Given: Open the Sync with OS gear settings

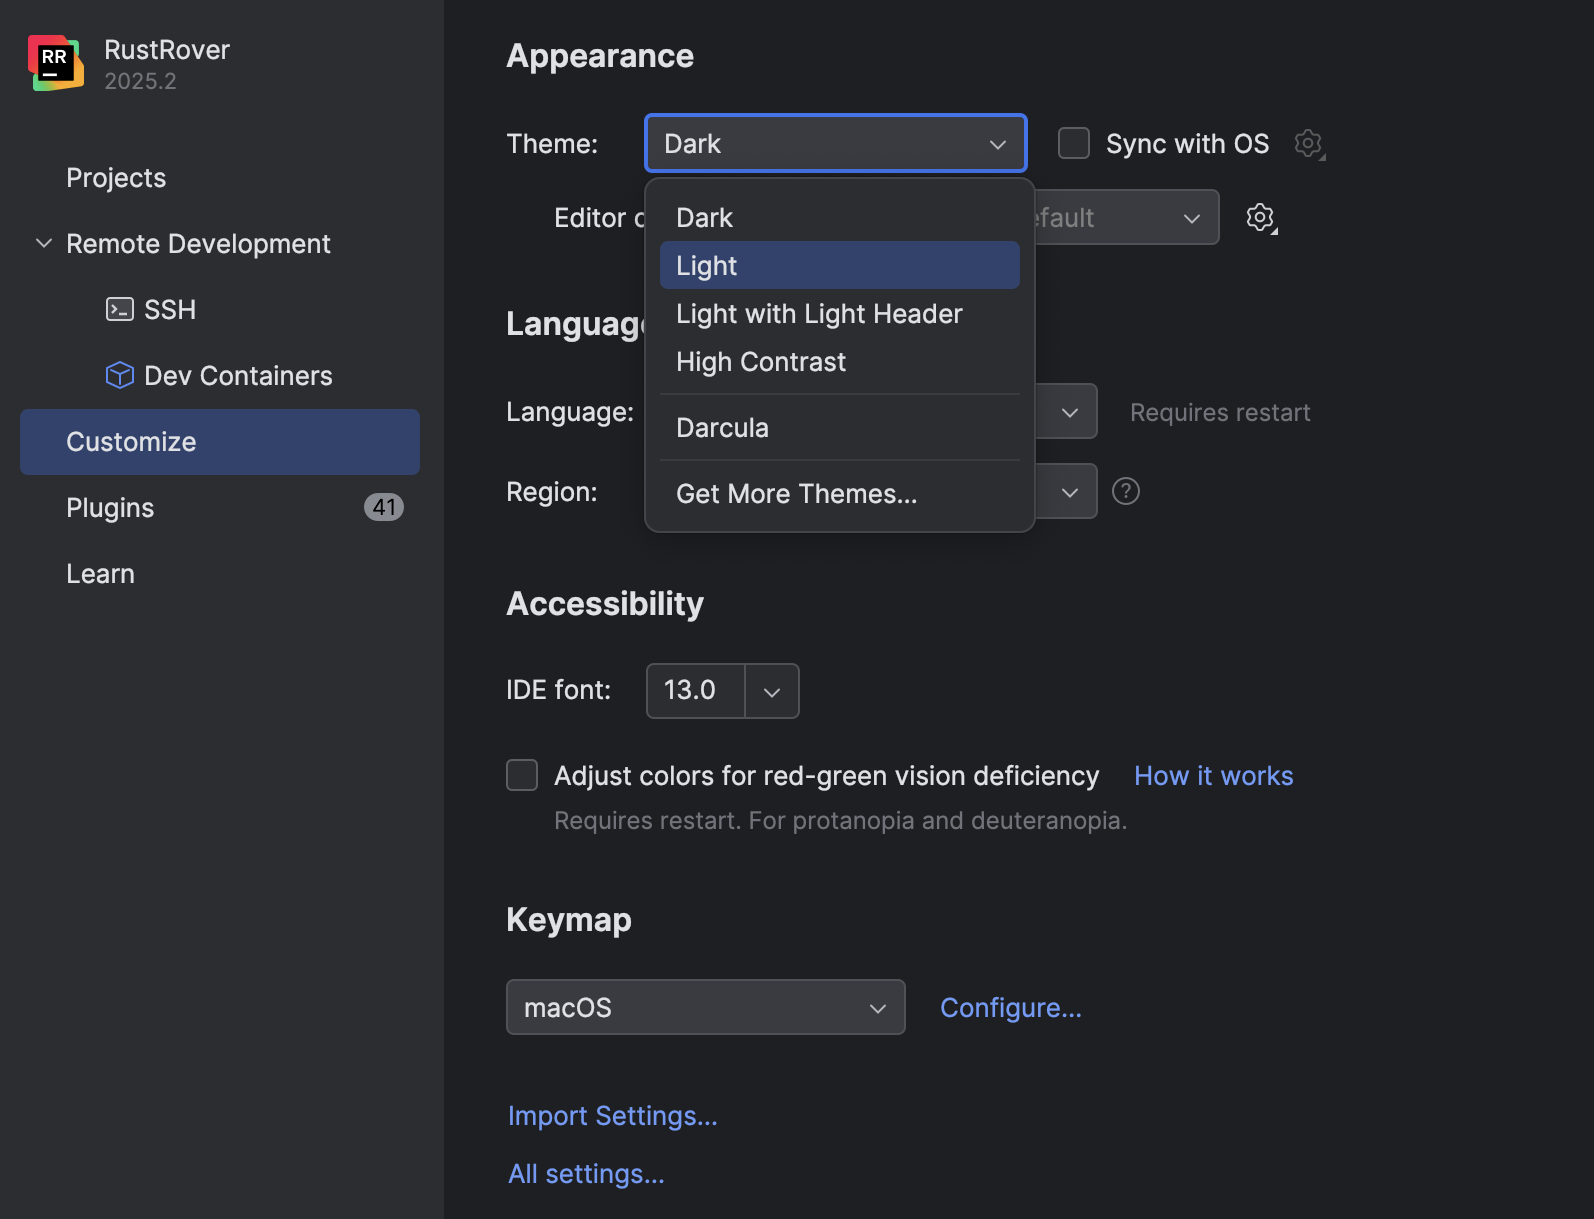Looking at the screenshot, I should (x=1308, y=144).
